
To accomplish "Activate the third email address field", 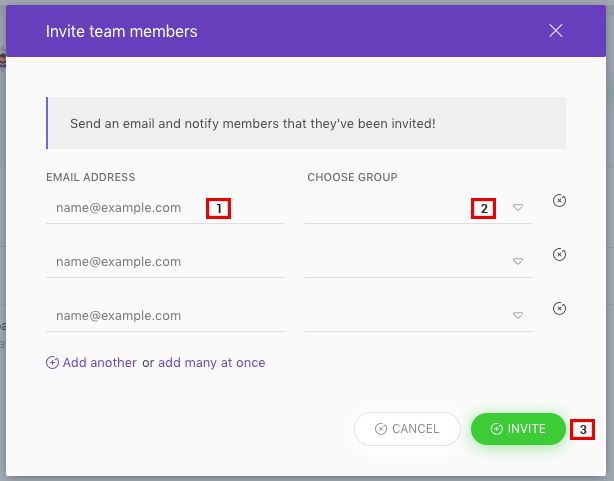I will pos(165,316).
